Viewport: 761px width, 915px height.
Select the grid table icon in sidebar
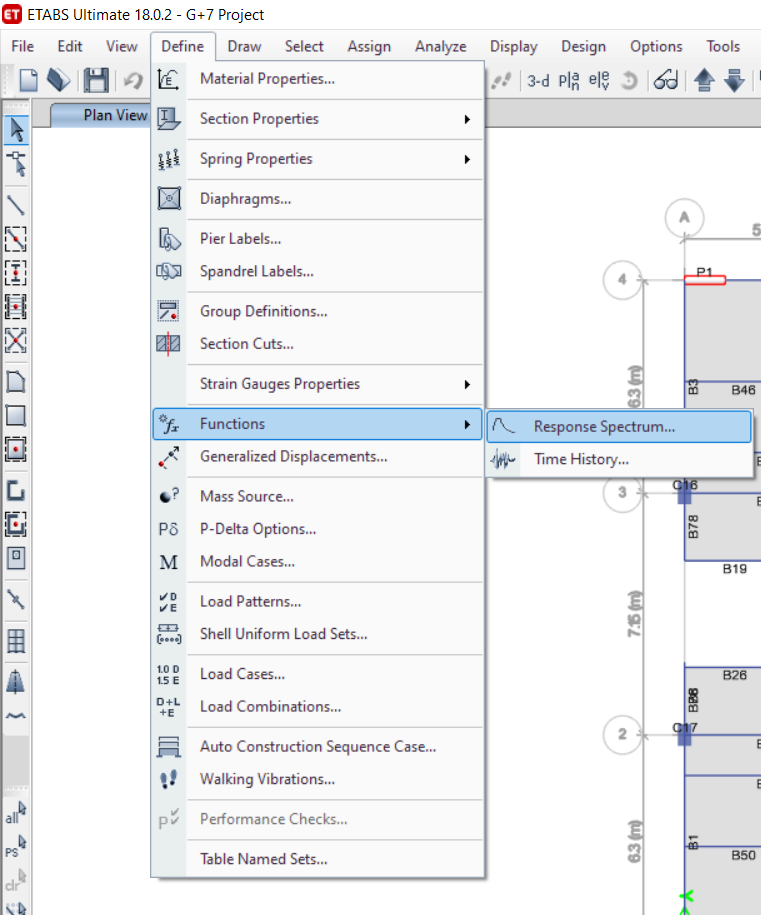tap(16, 641)
